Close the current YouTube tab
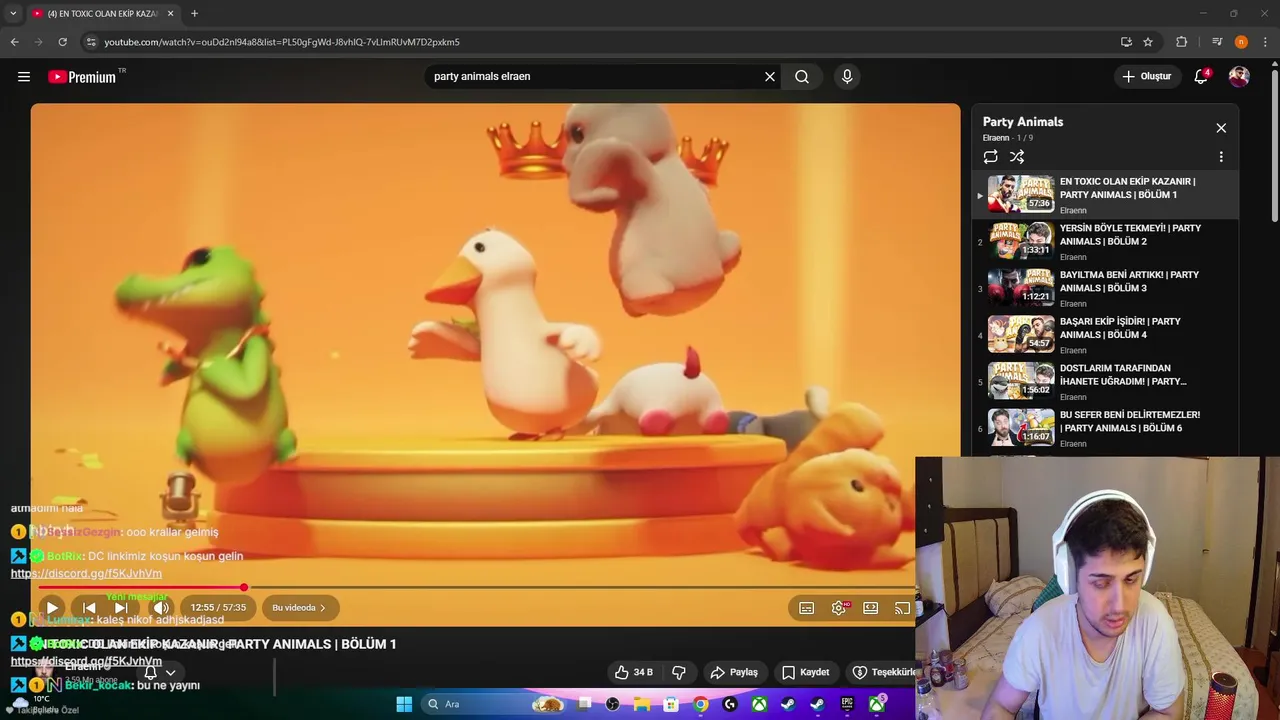 point(170,13)
